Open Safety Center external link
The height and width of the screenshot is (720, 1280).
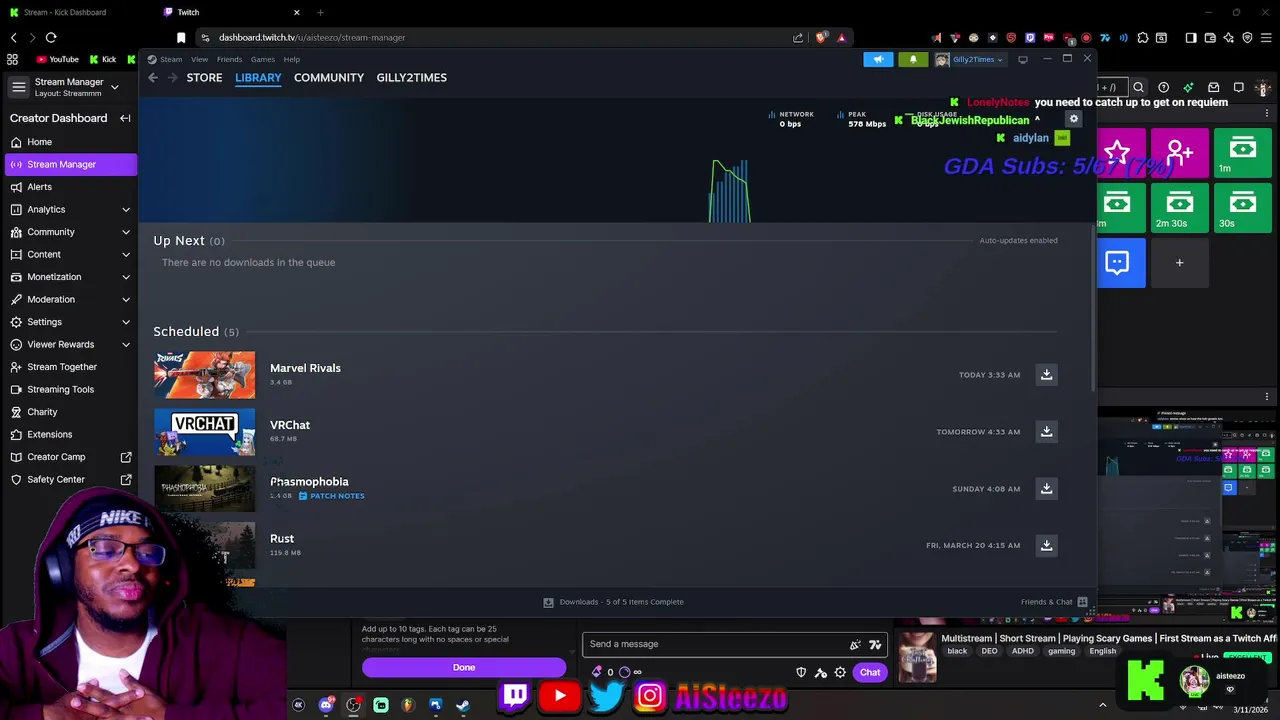coord(69,479)
